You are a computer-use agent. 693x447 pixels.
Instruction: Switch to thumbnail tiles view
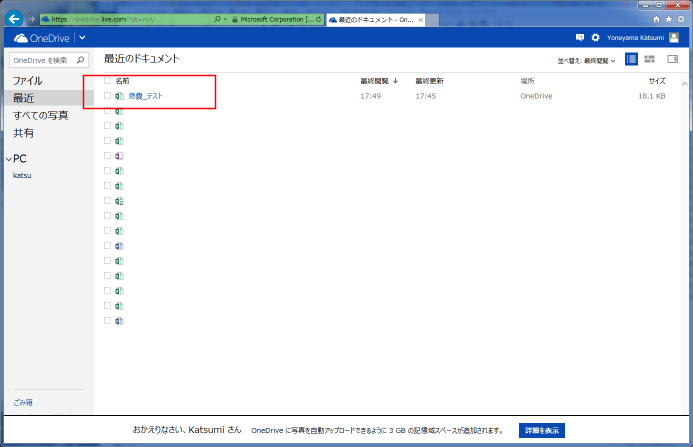click(650, 60)
